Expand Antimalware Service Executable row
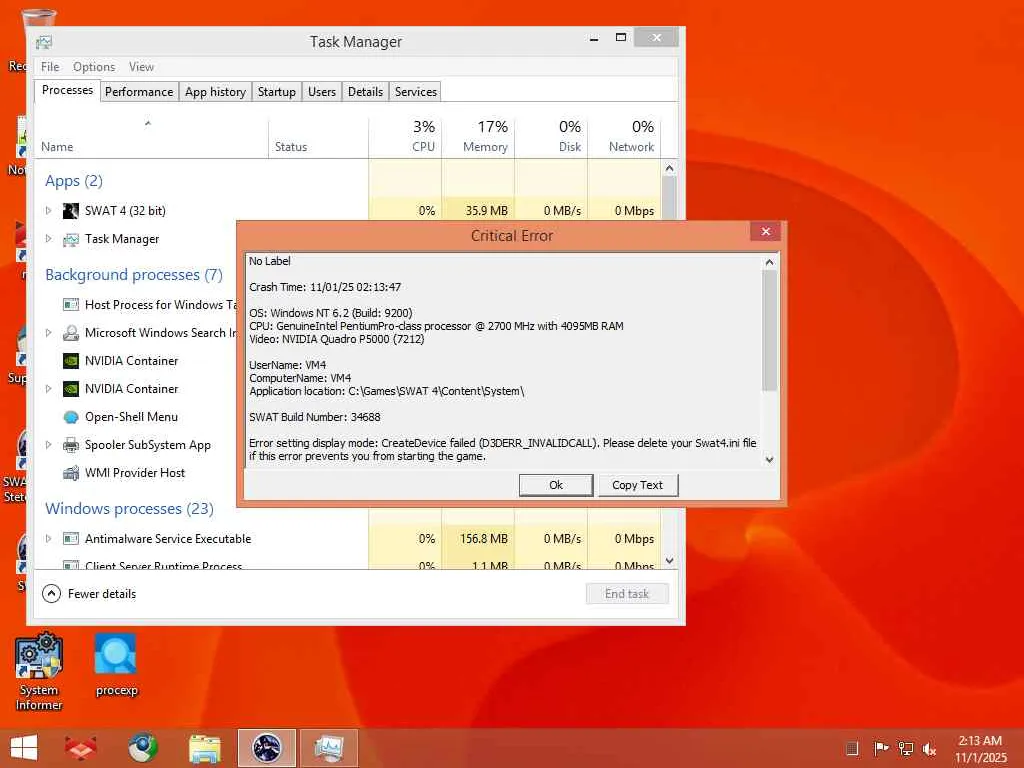 tap(48, 539)
